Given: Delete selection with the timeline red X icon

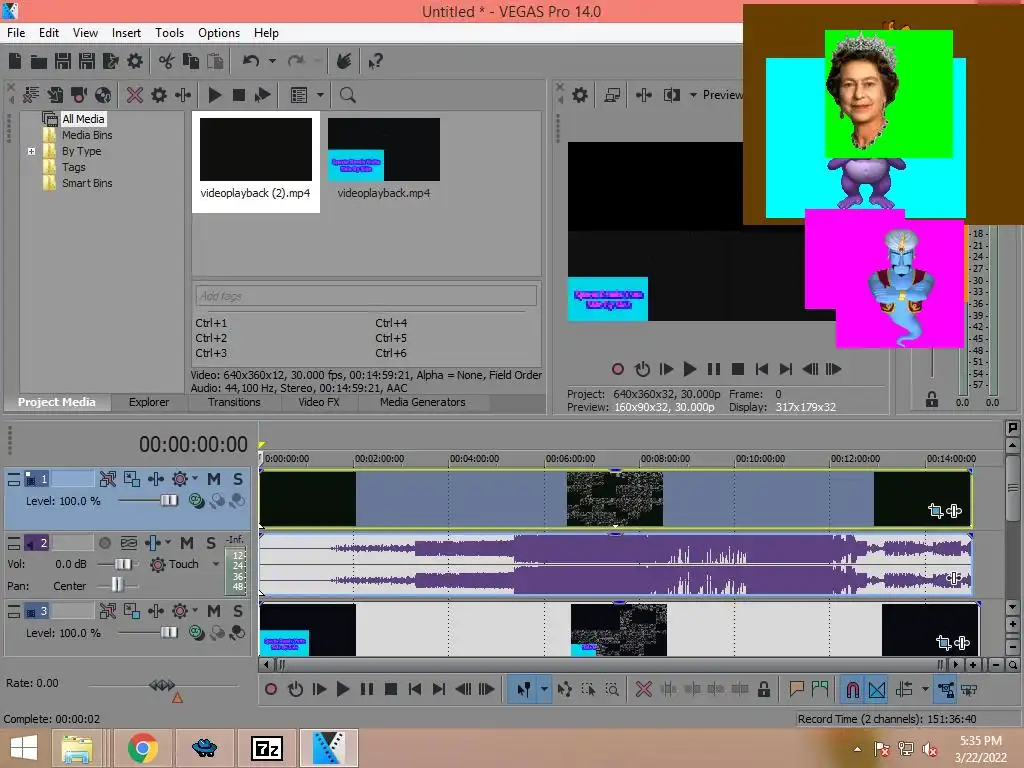Looking at the screenshot, I should click(x=644, y=690).
